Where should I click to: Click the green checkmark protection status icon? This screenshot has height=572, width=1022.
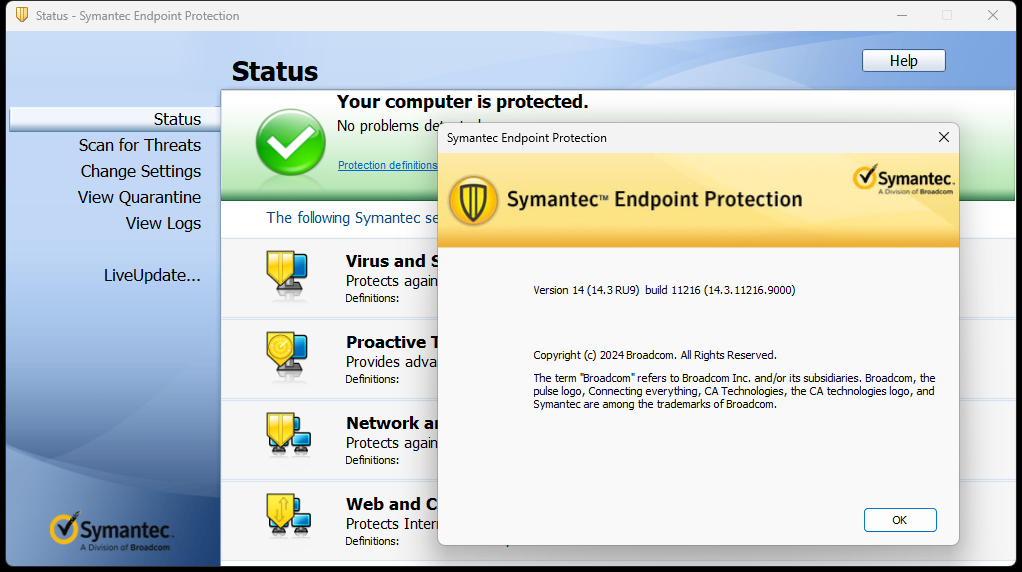290,143
